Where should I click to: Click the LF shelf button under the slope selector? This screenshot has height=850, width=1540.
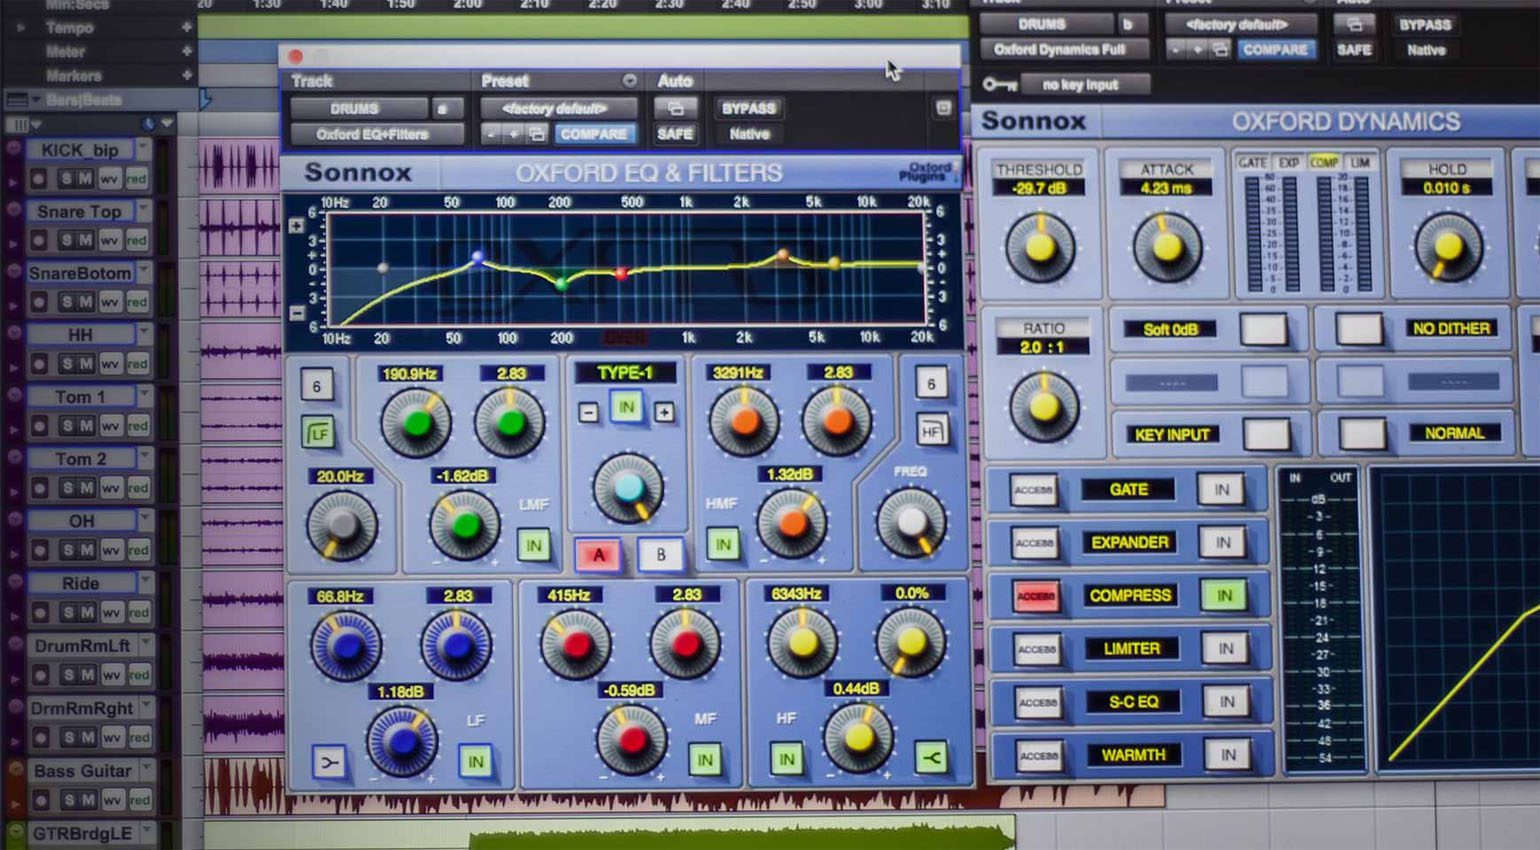coord(316,432)
